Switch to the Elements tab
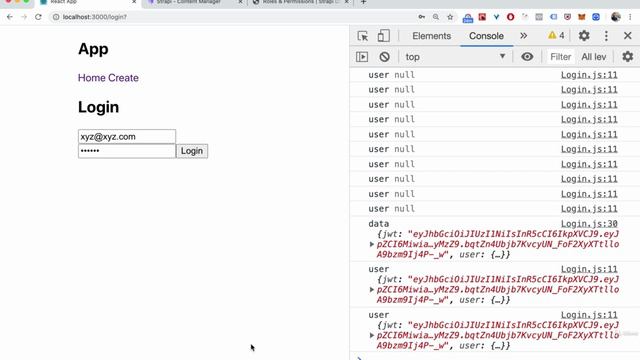The height and width of the screenshot is (360, 640). point(431,36)
